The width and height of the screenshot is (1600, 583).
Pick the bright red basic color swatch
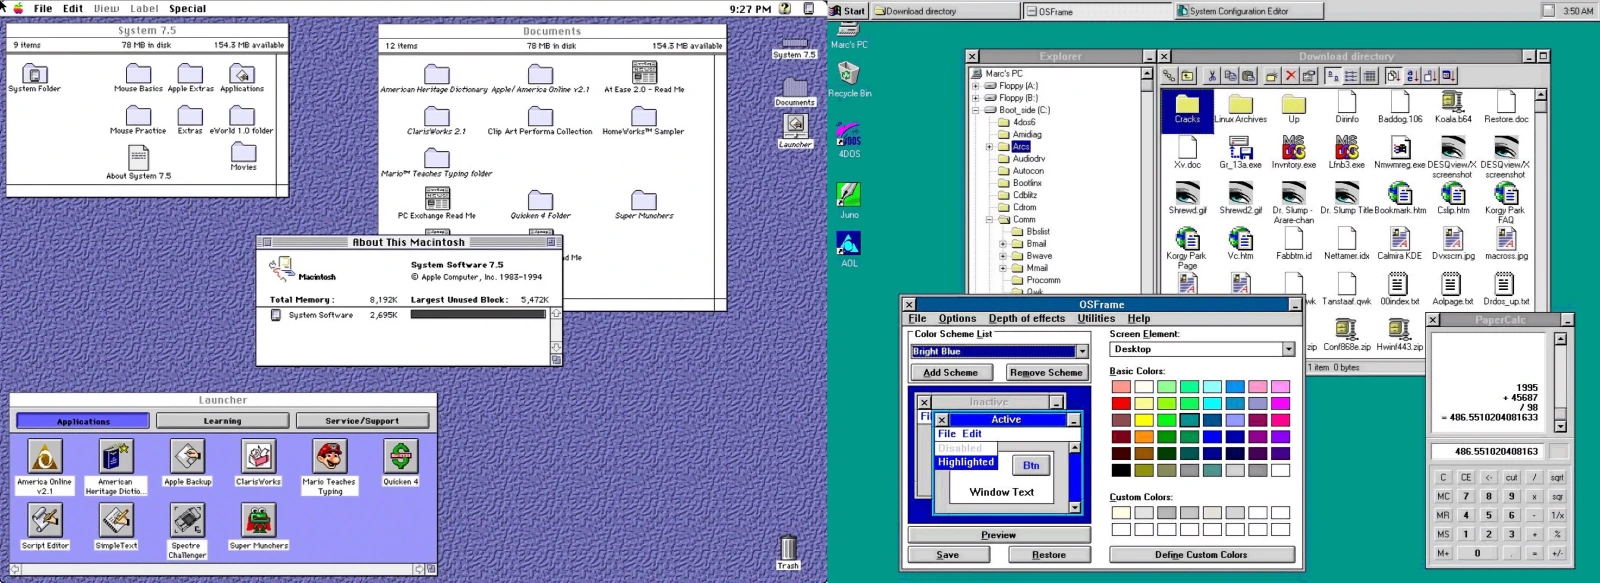[x=1121, y=403]
